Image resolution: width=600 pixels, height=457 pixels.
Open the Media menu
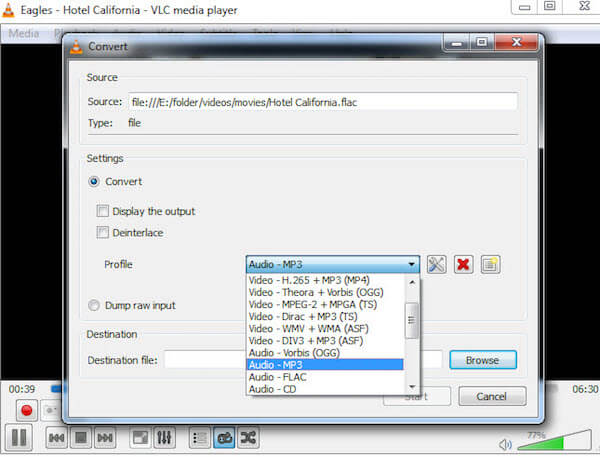[24, 34]
